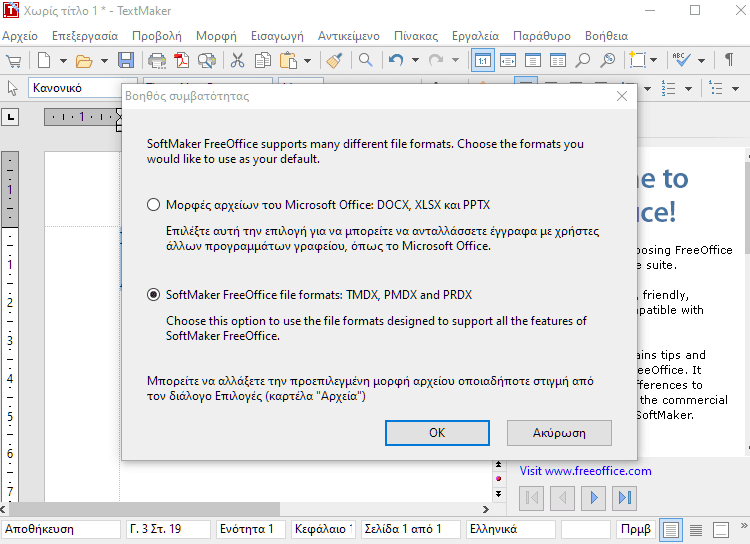Cut the selection with the scissors icon
The width and height of the screenshot is (750, 544).
237,61
